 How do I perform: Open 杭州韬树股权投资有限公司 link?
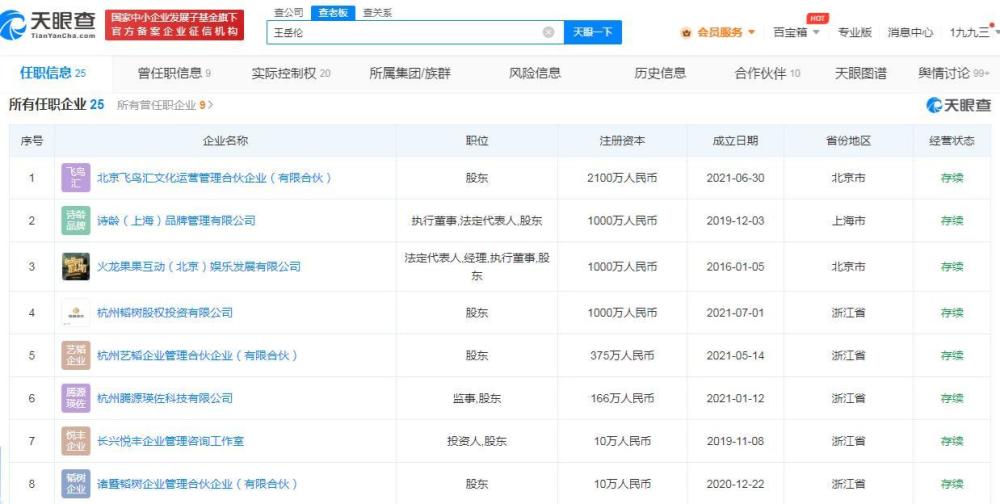[165, 313]
